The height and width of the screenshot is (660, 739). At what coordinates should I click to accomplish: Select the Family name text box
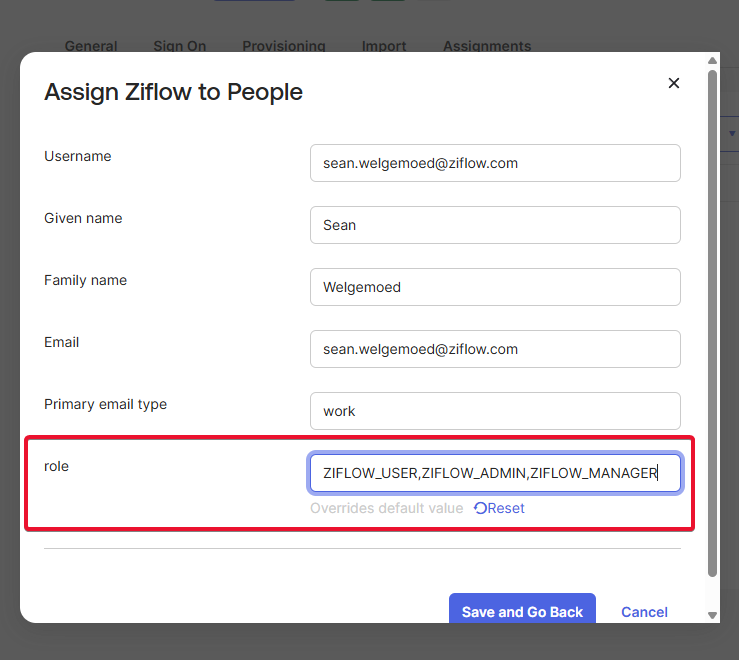click(495, 287)
